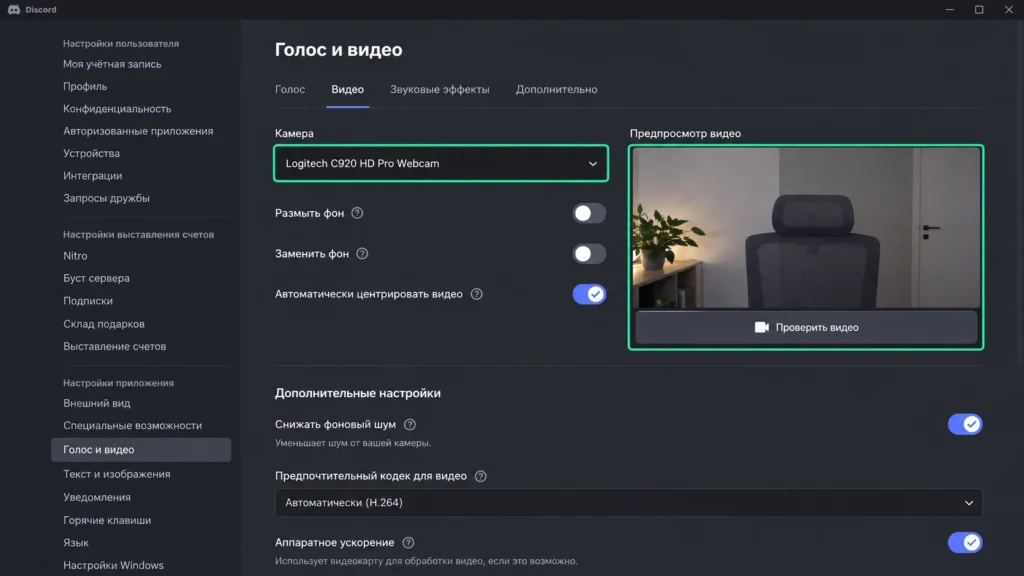Screen dimensions: 1024x576
Task: Click text Уменьшает шум от вашей камеры
Action: [353, 443]
